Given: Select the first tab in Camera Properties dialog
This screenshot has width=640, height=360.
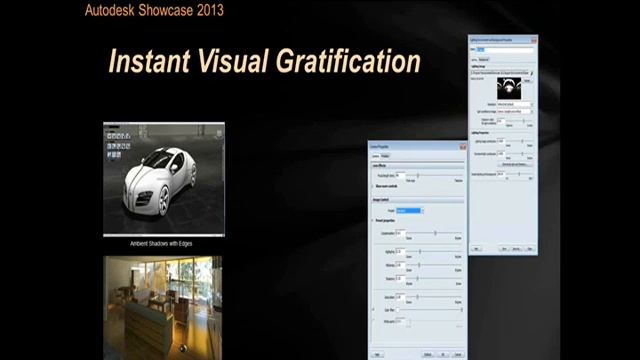Looking at the screenshot, I should pos(376,156).
